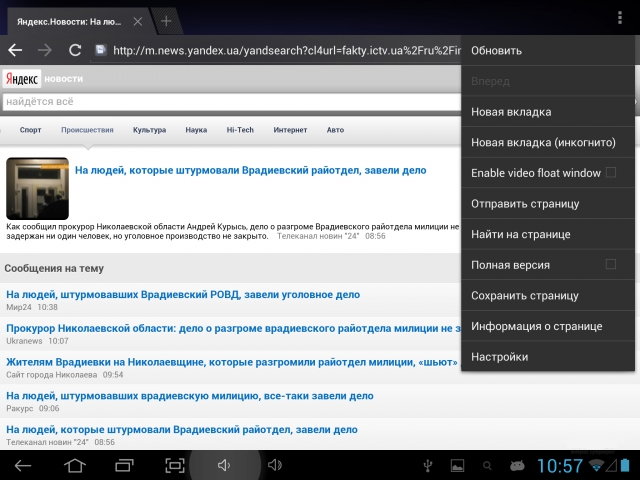640x480 pixels.
Task: Tap the Yandex search input field
Action: [230, 101]
